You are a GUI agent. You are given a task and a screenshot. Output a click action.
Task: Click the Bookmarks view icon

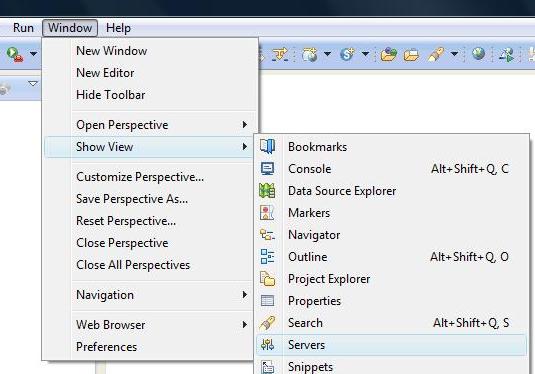(x=267, y=146)
